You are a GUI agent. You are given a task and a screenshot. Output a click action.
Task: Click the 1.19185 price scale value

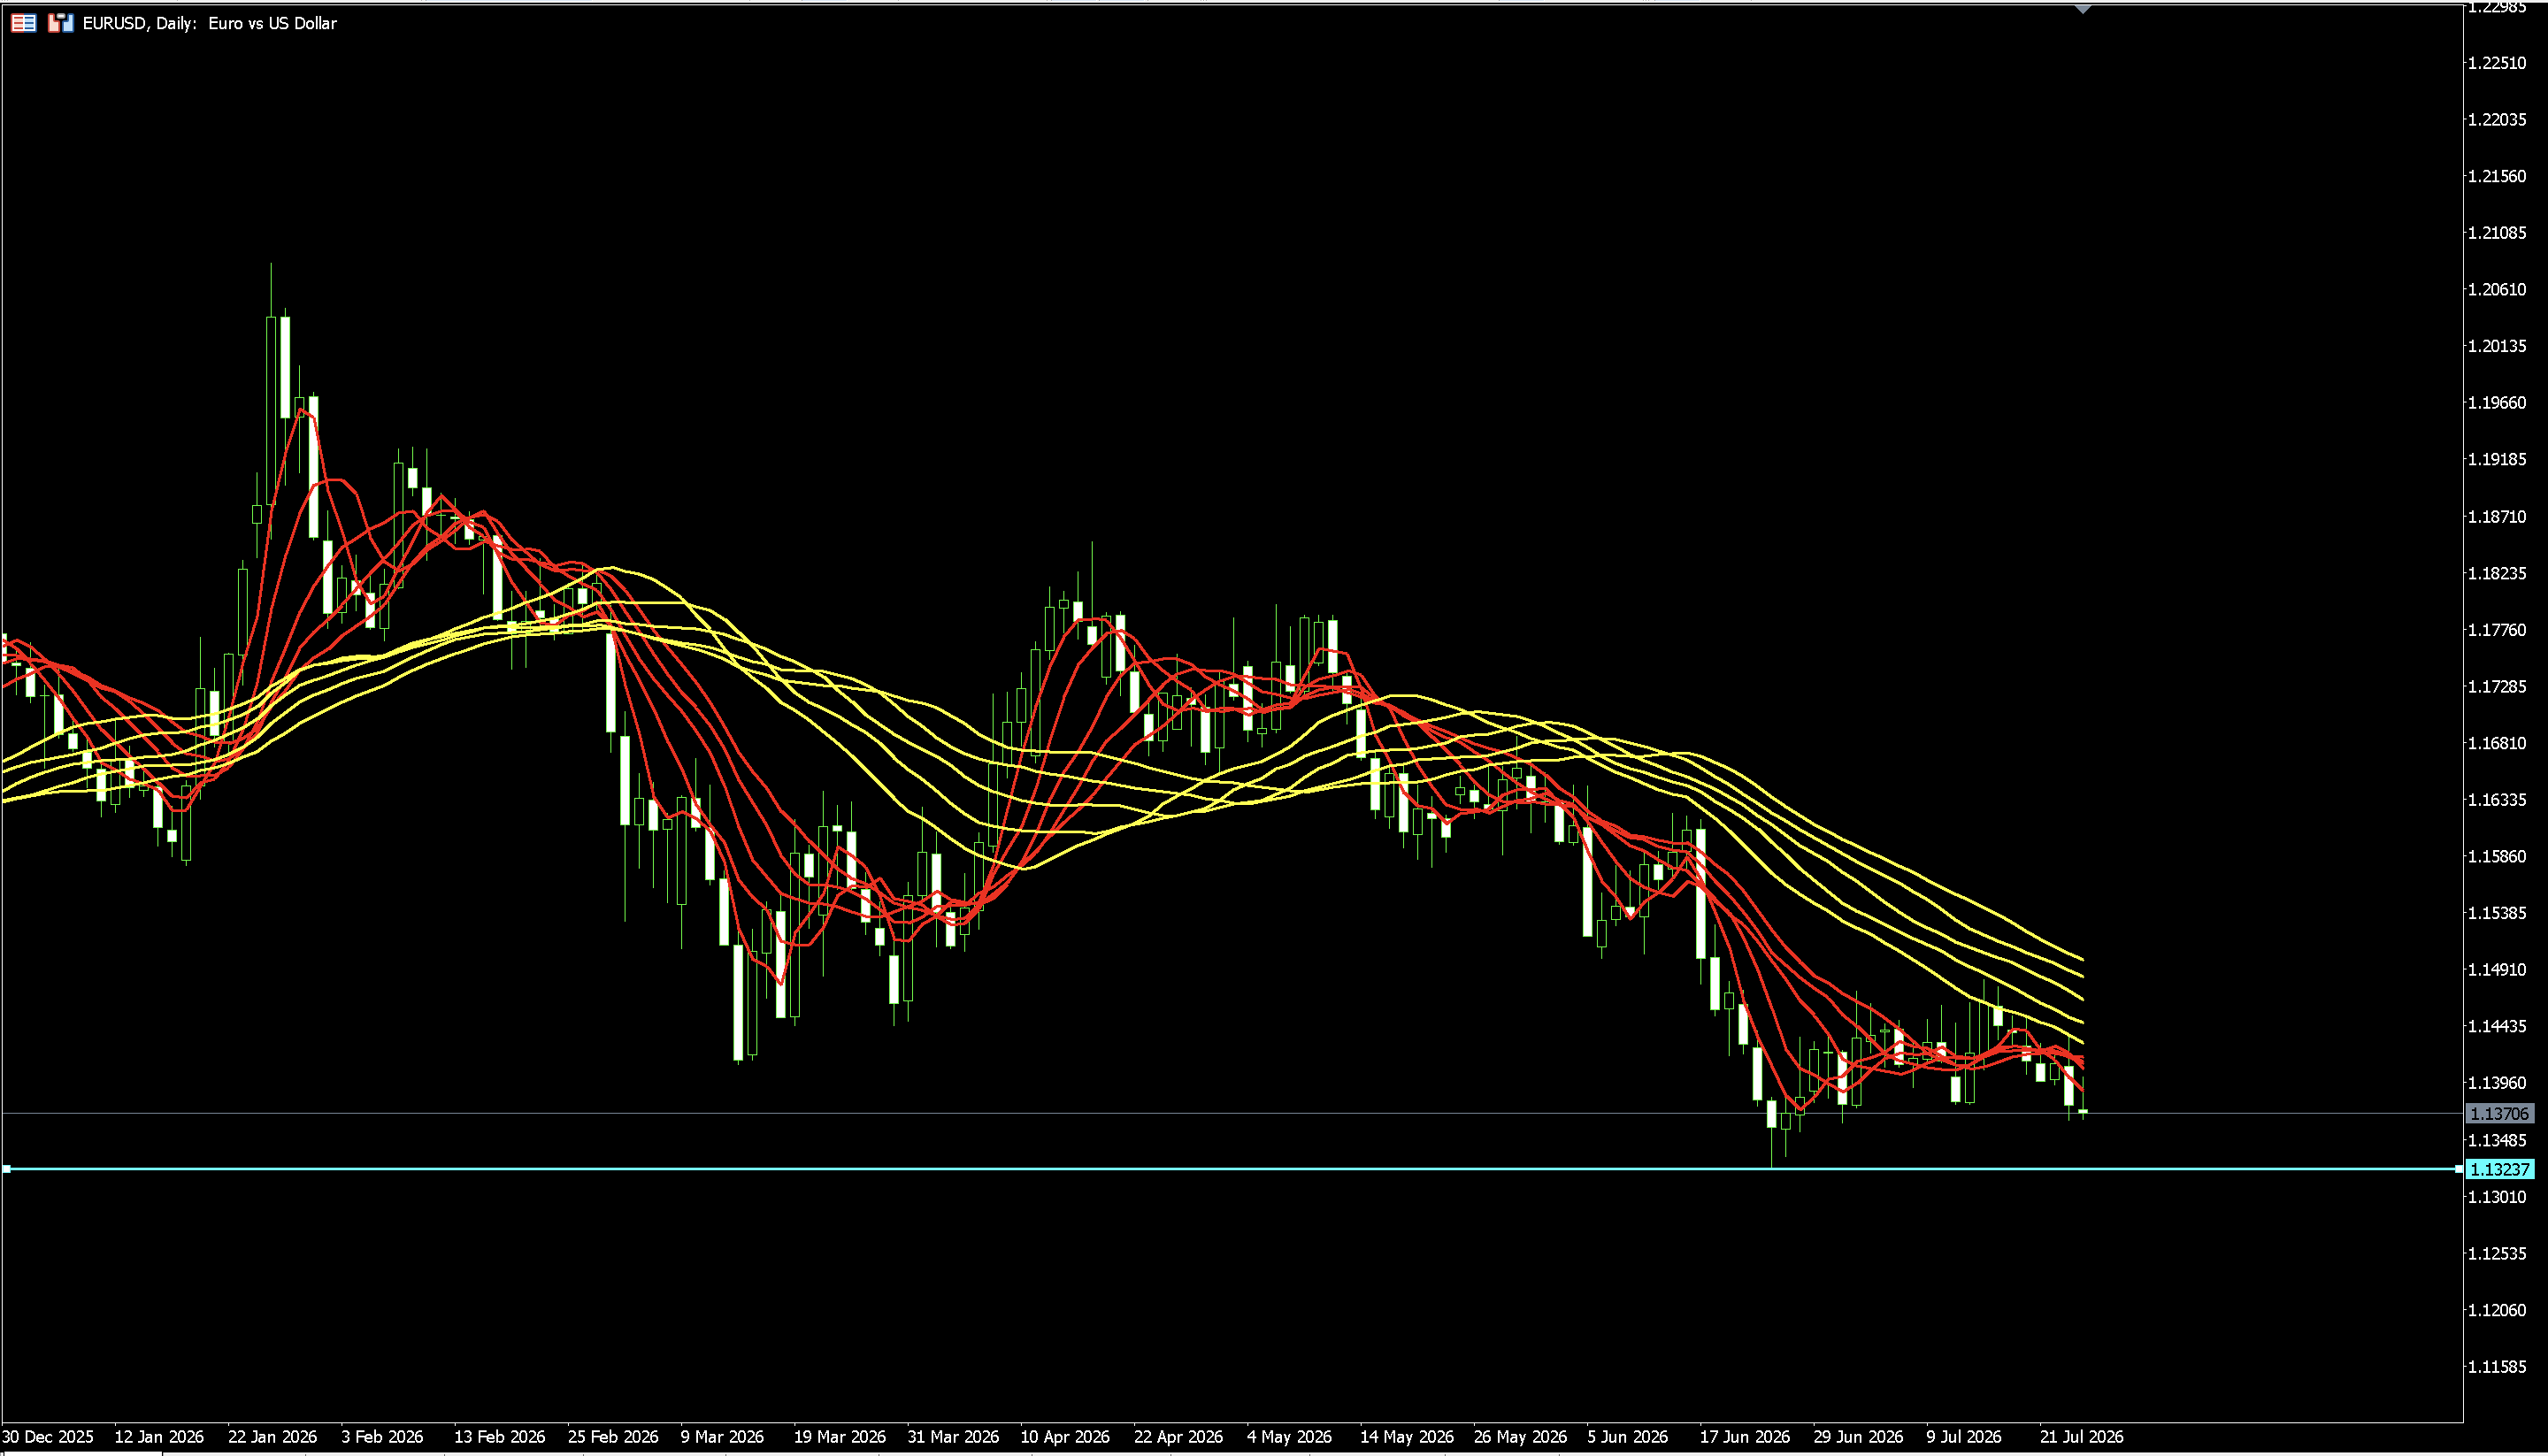point(2497,460)
